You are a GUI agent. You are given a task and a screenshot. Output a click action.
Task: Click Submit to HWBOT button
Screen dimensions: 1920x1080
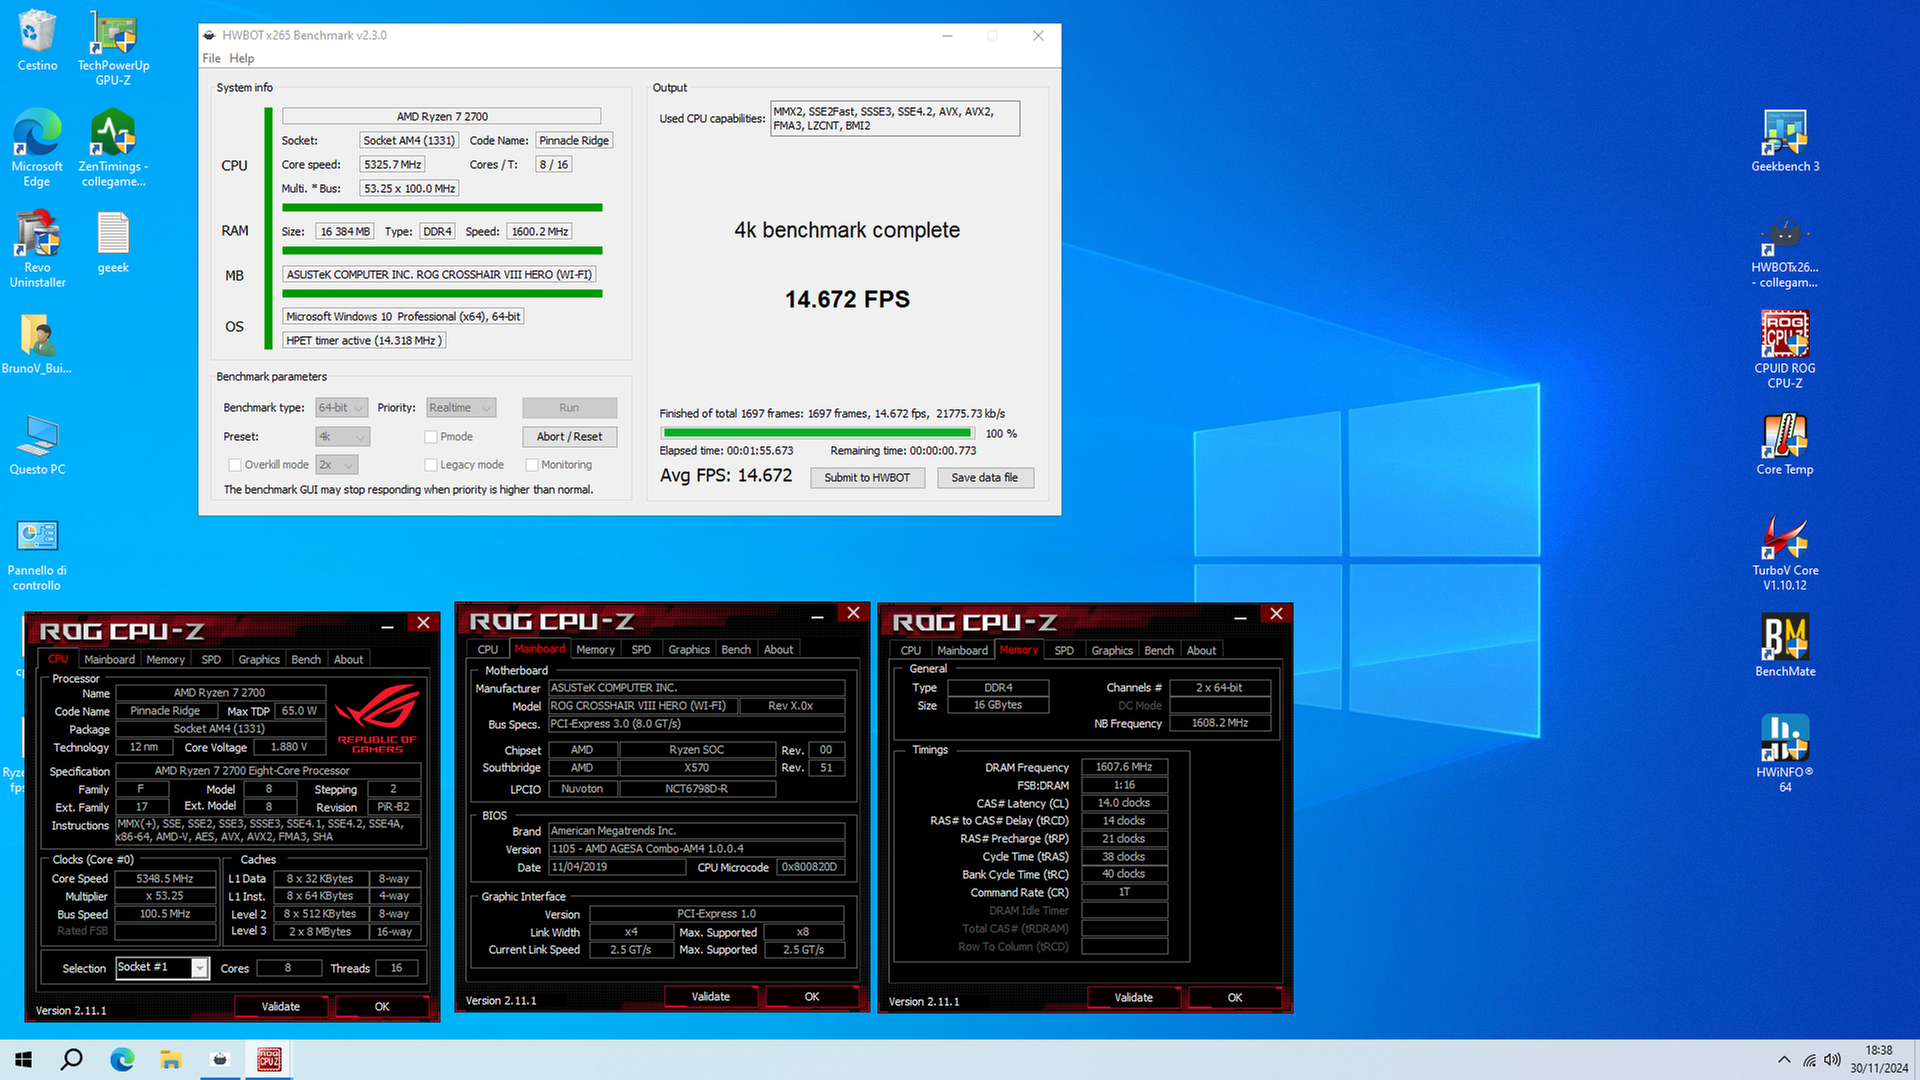[x=867, y=478]
